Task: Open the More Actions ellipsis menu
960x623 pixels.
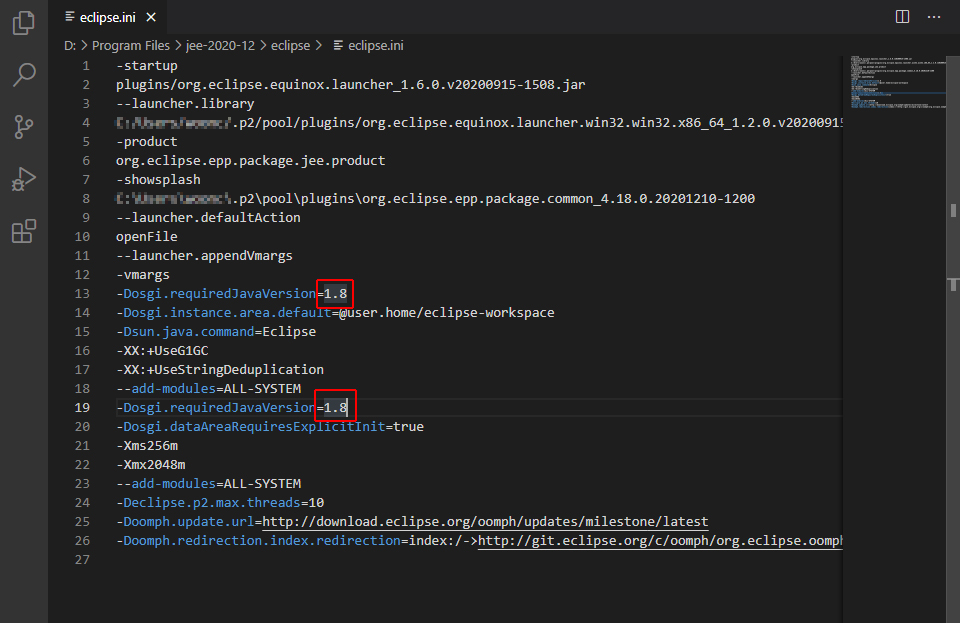Action: pos(934,17)
